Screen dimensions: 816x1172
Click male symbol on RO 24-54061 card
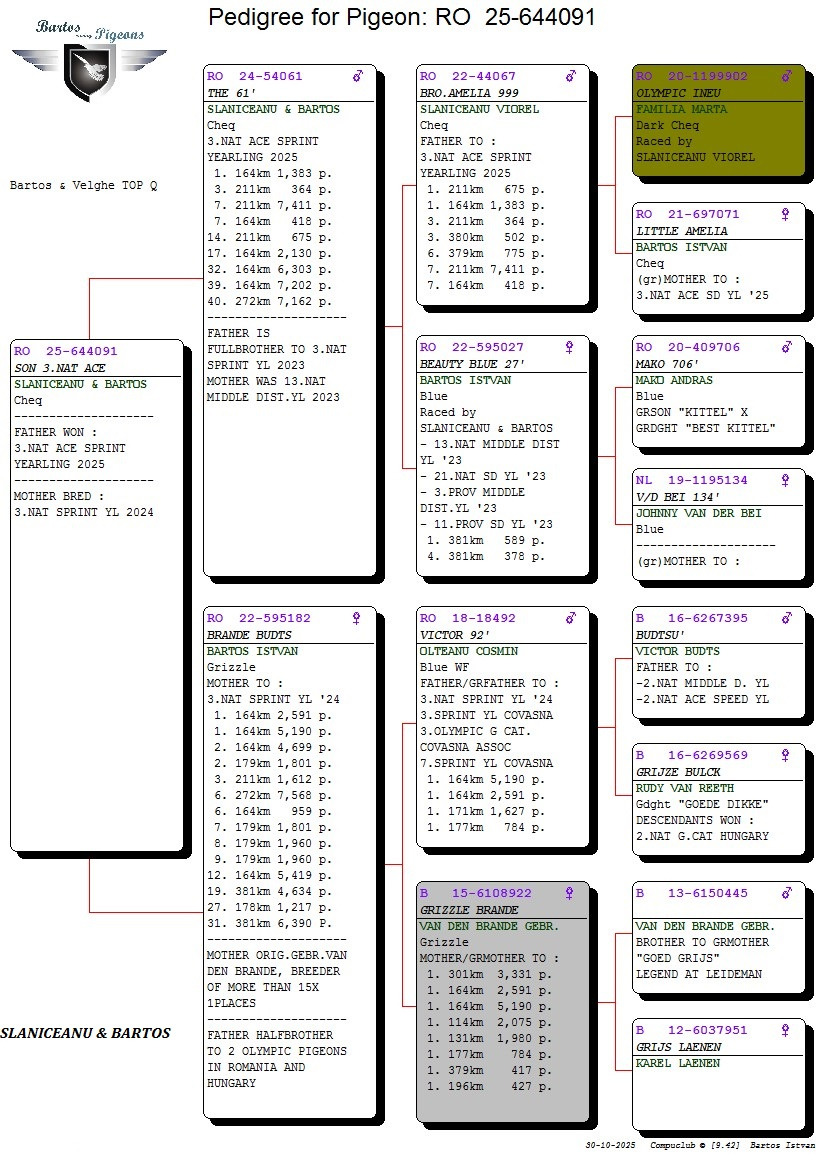coord(357,76)
